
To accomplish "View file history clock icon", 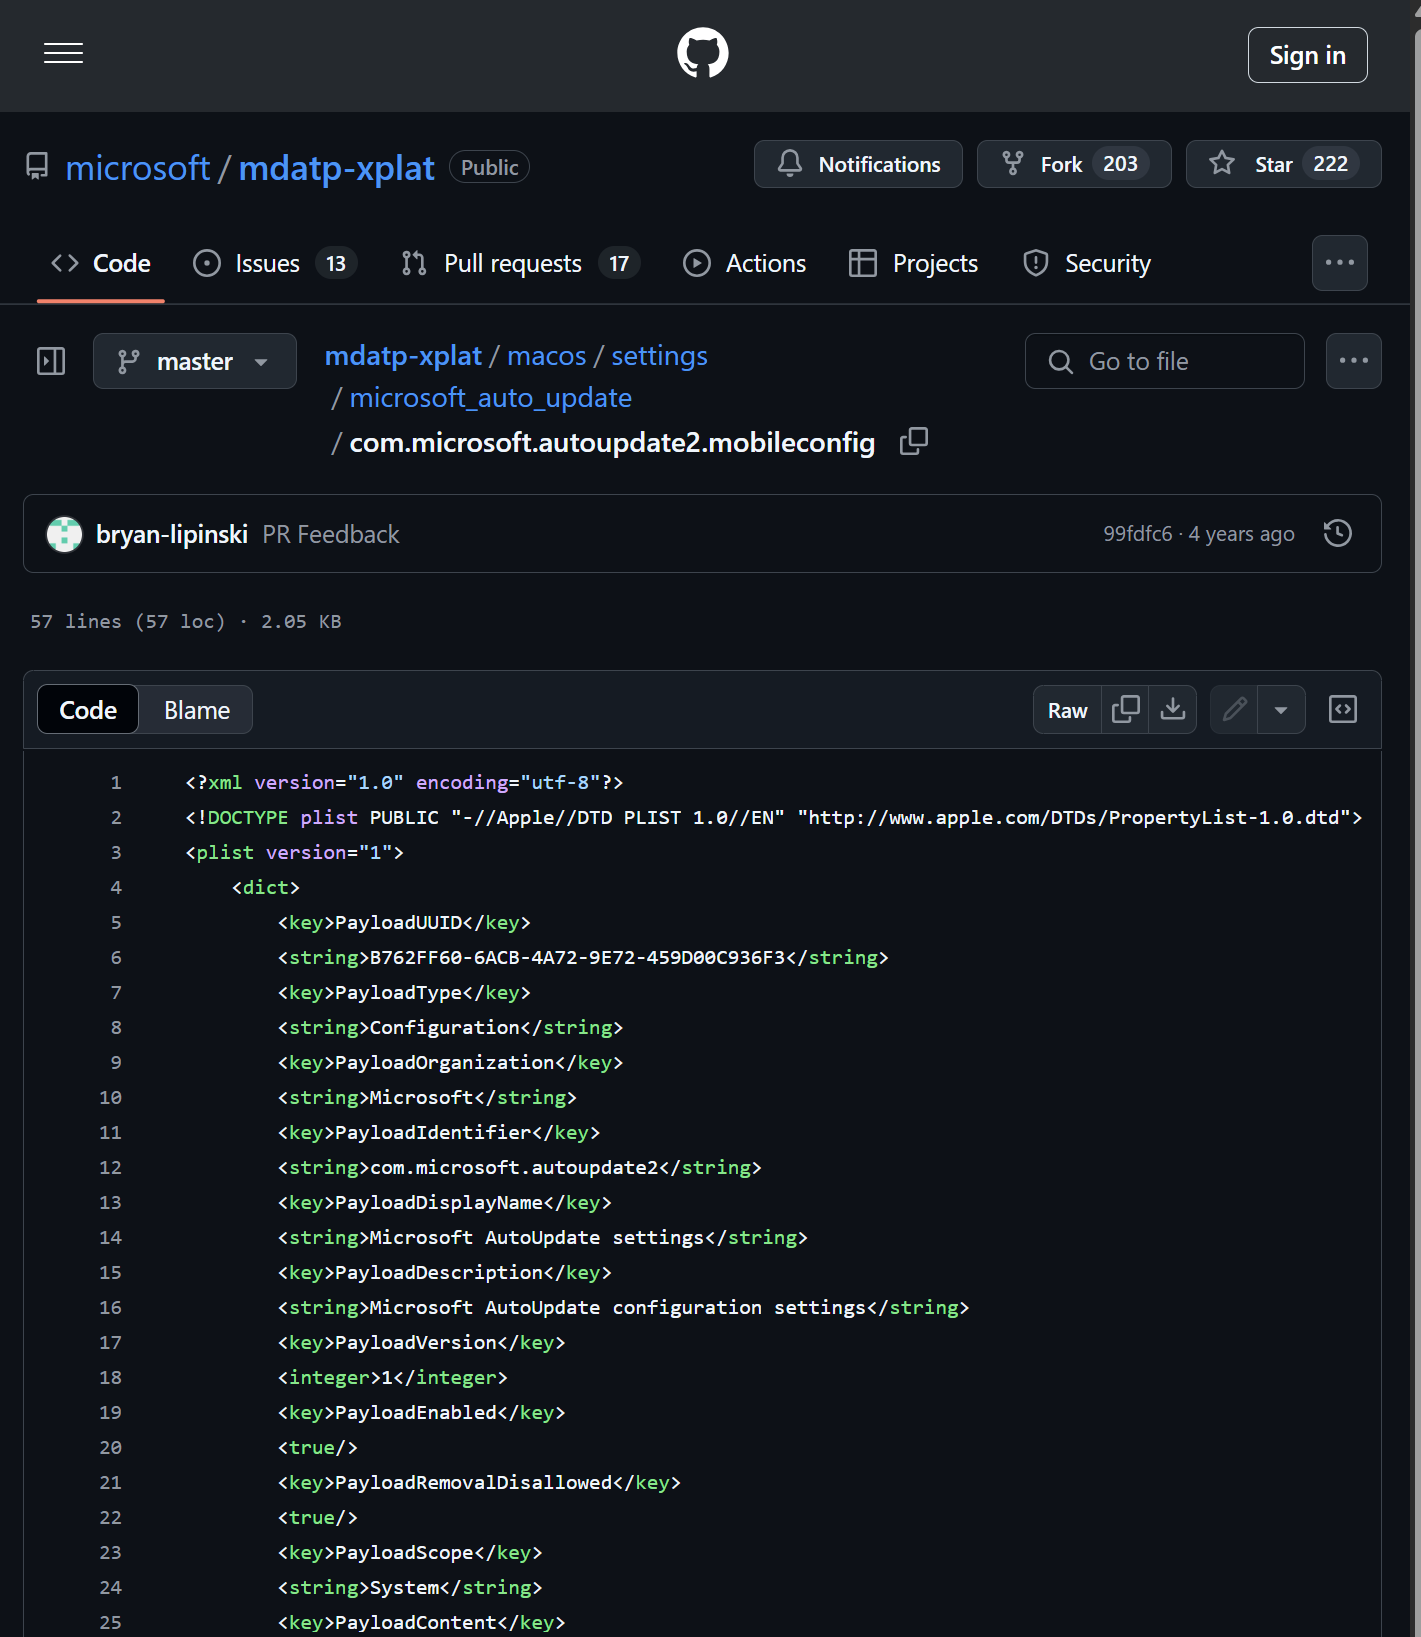I will coord(1337,533).
